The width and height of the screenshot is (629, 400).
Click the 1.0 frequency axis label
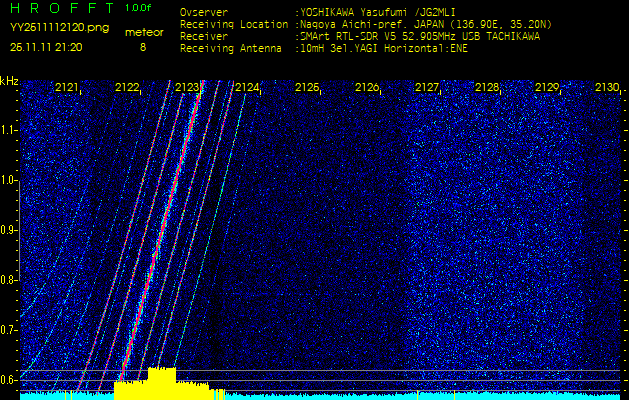(9, 180)
